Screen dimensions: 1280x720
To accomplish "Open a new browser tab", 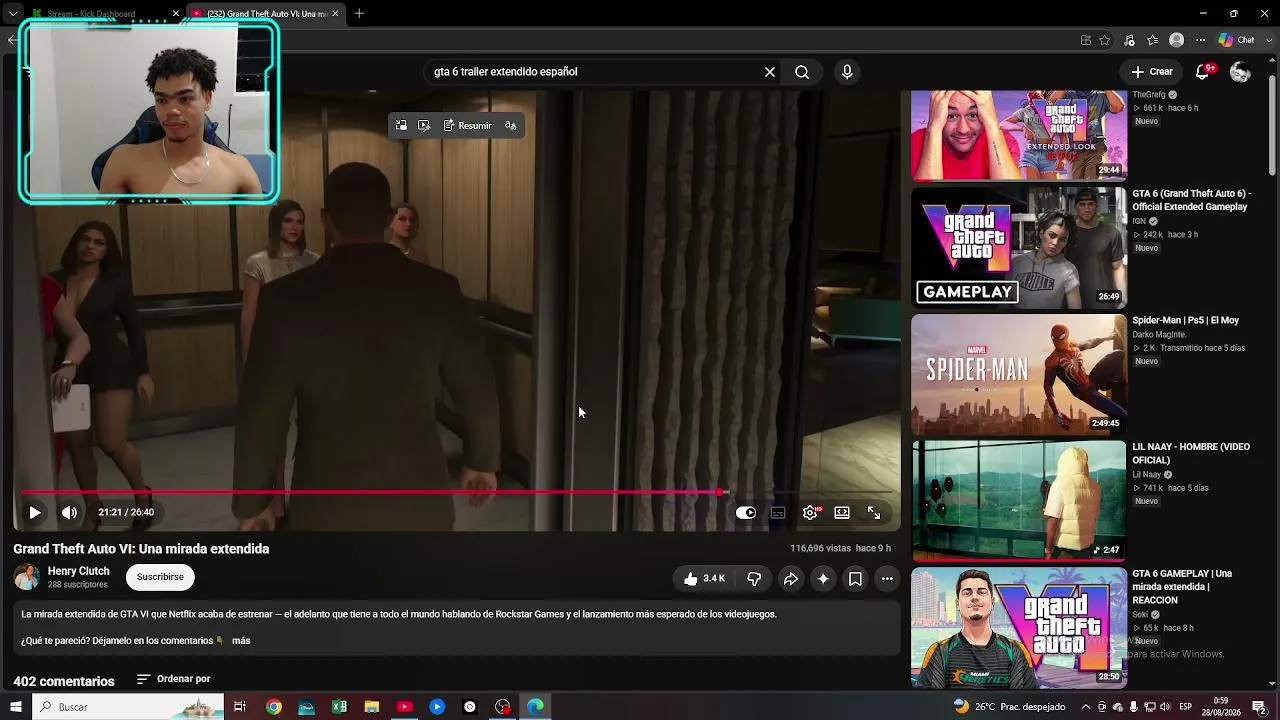I will tap(359, 14).
